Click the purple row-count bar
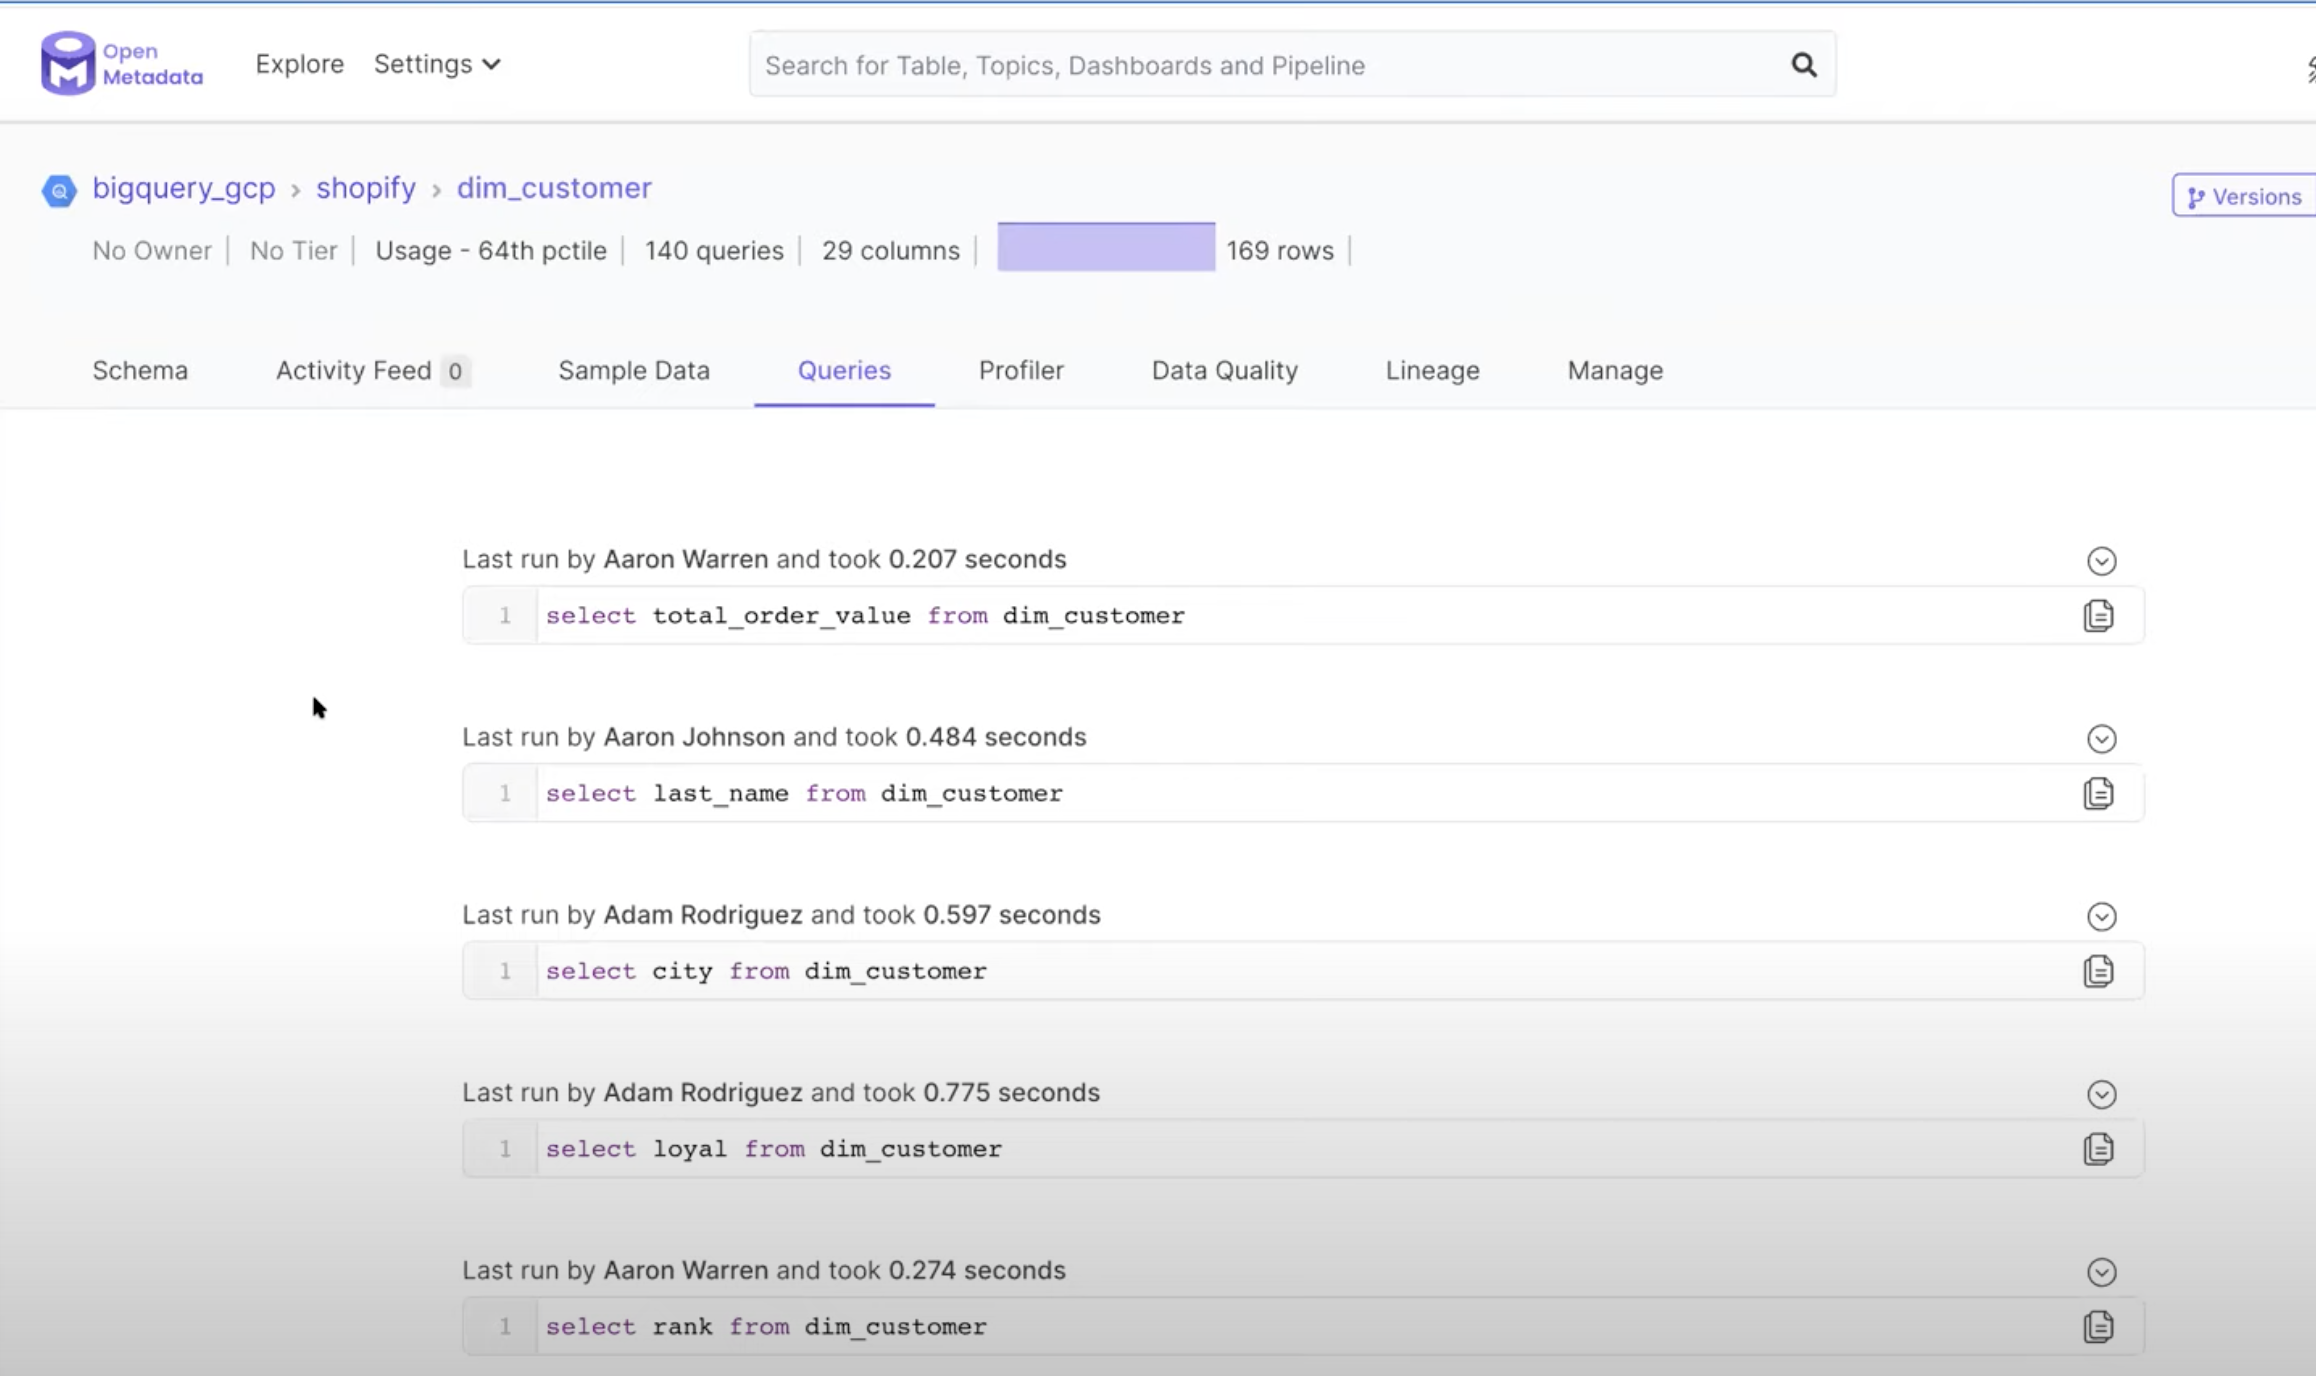This screenshot has height=1376, width=2316. [x=1105, y=247]
